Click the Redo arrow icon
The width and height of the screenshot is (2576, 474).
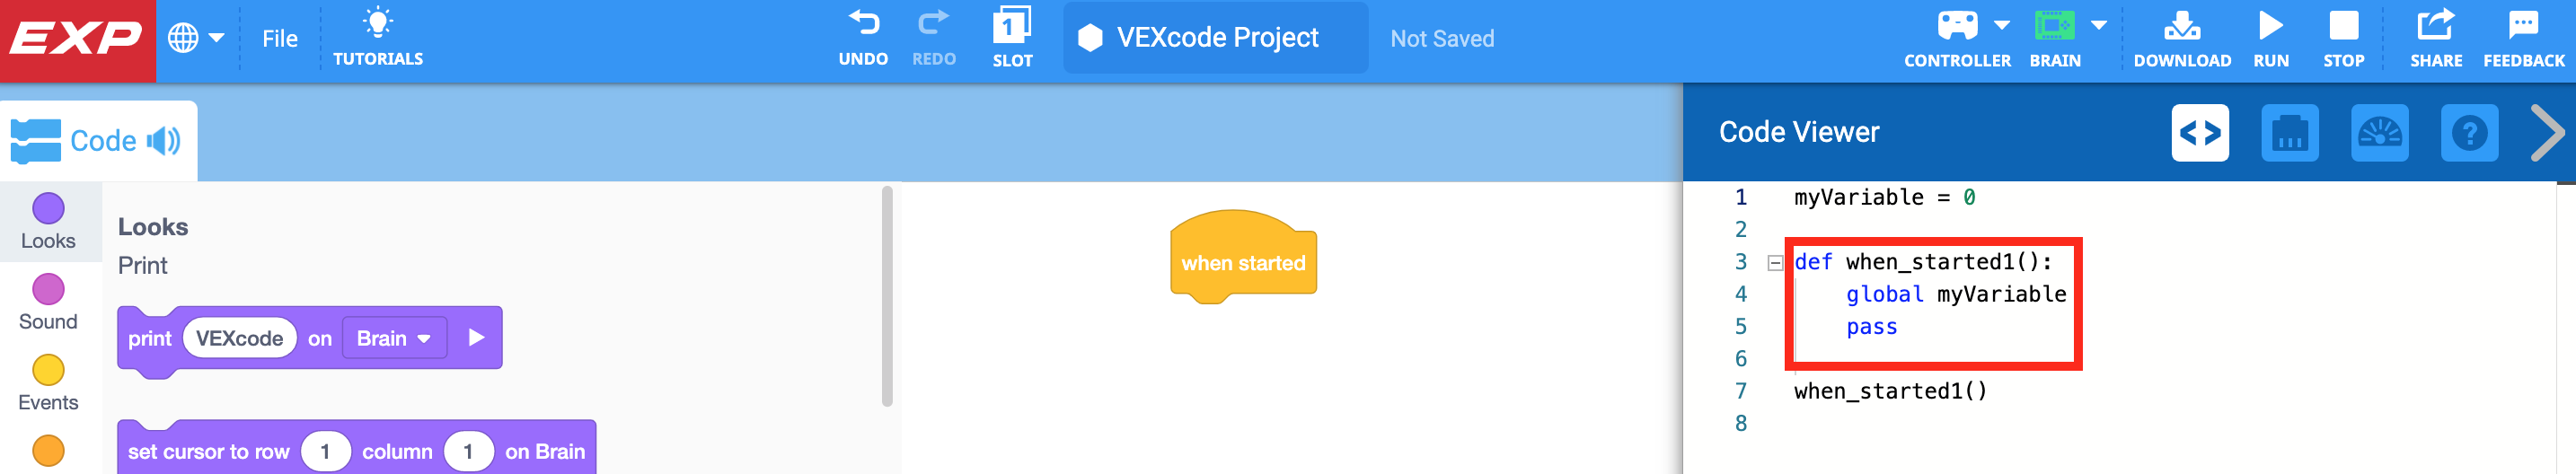(x=933, y=24)
